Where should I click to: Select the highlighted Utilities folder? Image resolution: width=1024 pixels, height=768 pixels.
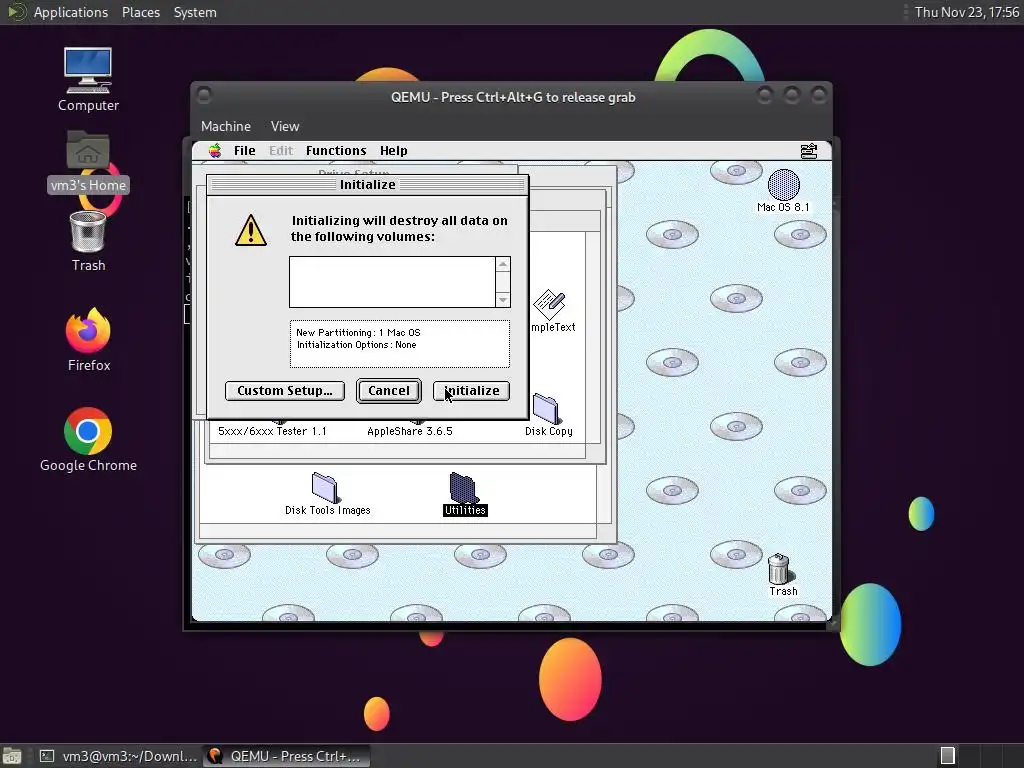[463, 488]
